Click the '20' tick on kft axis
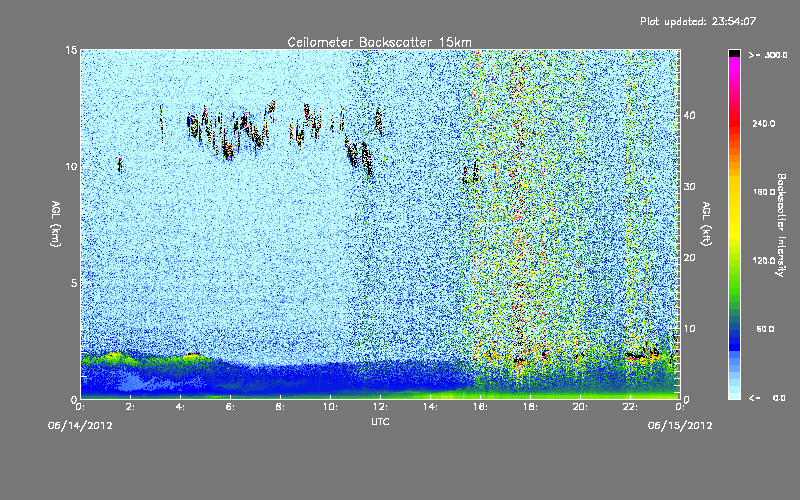The height and width of the screenshot is (500, 800). 689,258
